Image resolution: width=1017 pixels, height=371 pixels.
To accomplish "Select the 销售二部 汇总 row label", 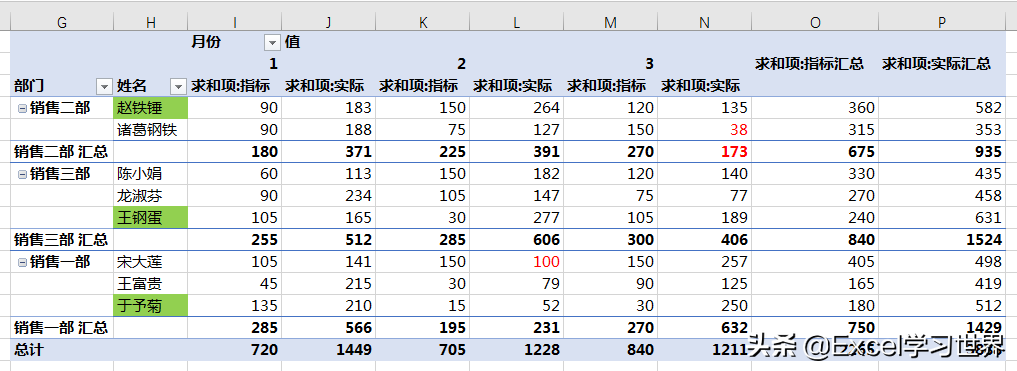I will click(x=61, y=152).
